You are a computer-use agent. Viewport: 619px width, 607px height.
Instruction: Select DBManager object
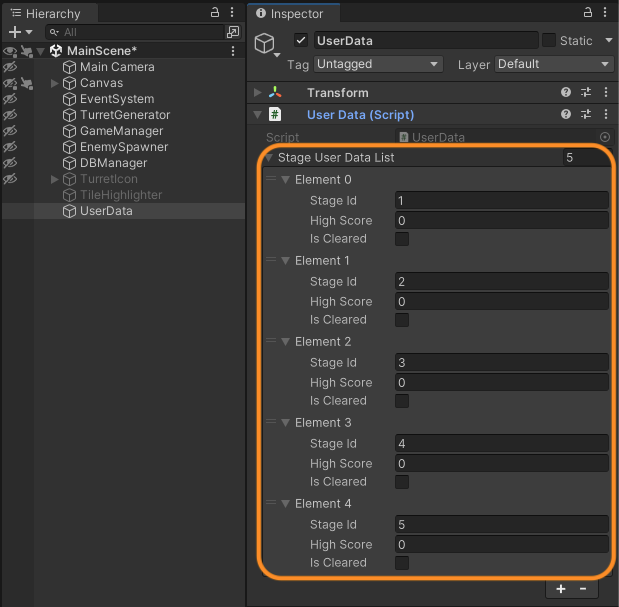[x=113, y=163]
